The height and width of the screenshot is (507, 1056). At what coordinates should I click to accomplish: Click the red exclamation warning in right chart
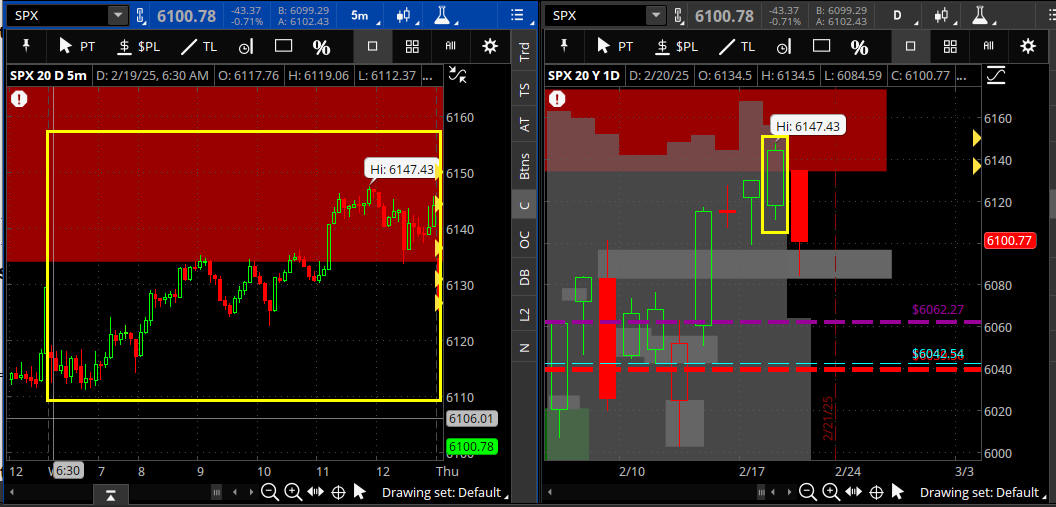pyautogui.click(x=557, y=99)
